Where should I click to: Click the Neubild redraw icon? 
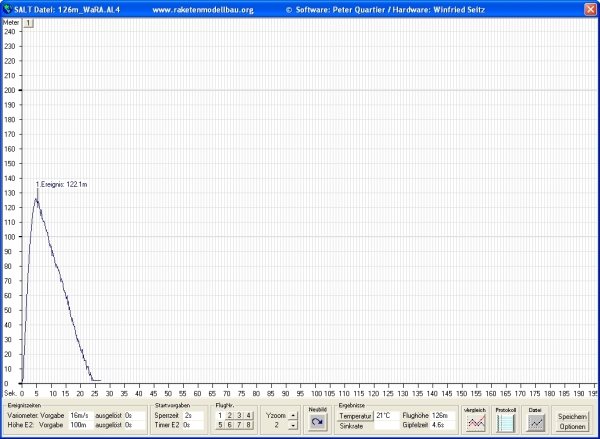[317, 423]
